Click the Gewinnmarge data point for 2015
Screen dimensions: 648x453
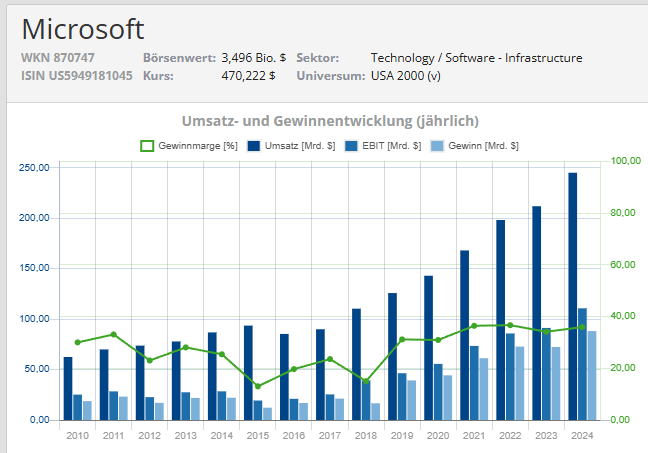pos(258,386)
